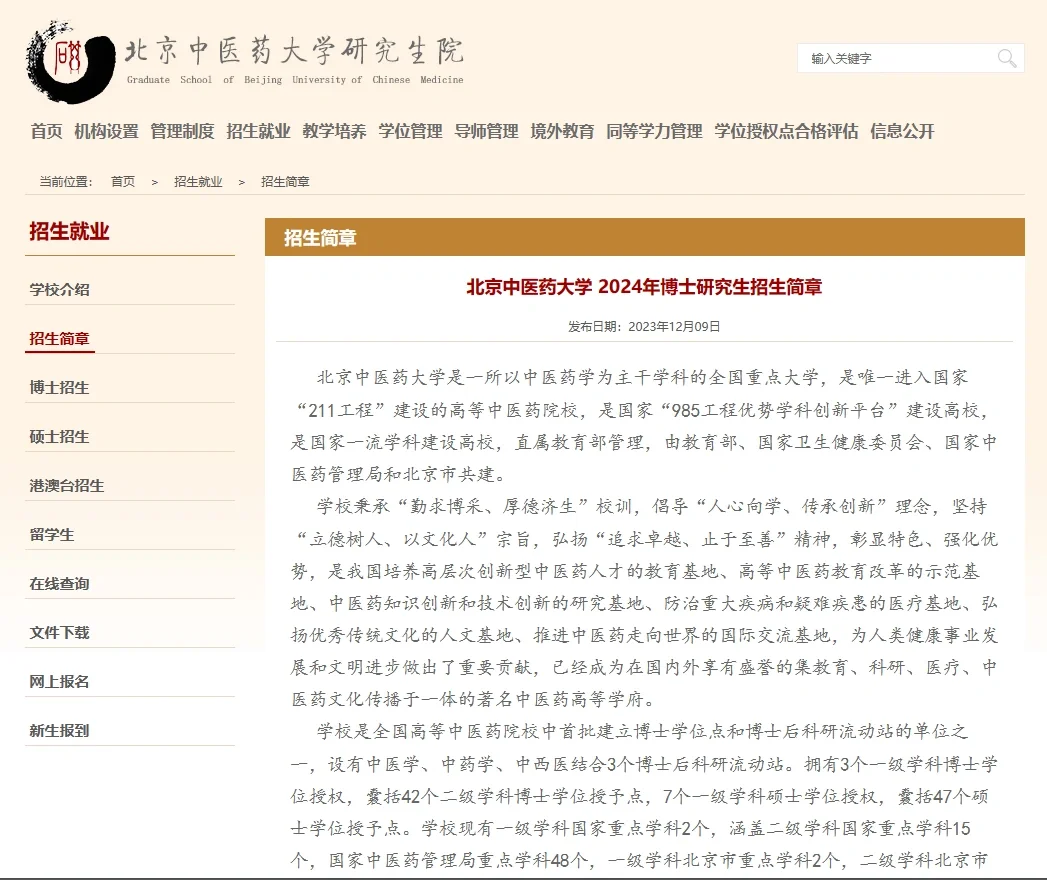Select 招生简章 in the left sidebar
The height and width of the screenshot is (880, 1047).
pyautogui.click(x=59, y=339)
